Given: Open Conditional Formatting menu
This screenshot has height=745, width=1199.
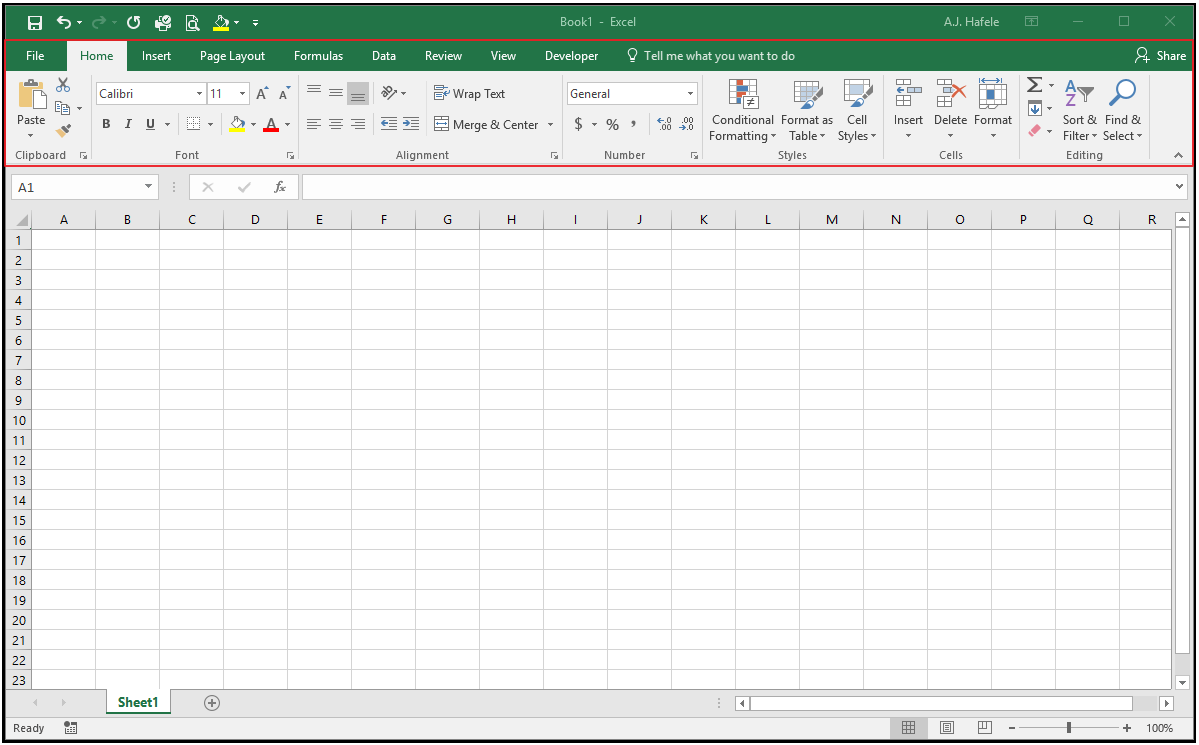Looking at the screenshot, I should (x=742, y=111).
